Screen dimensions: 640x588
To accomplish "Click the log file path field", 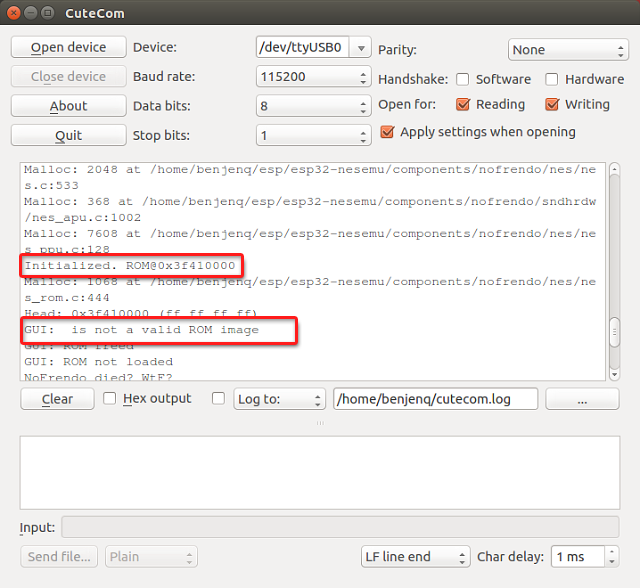I will pyautogui.click(x=436, y=399).
